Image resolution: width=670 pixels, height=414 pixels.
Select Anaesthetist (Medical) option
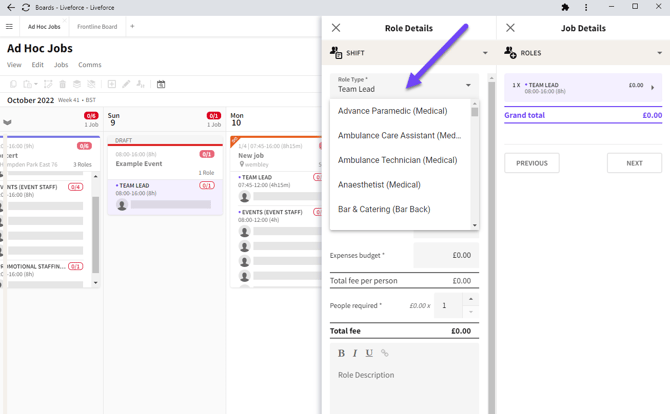pos(400,185)
